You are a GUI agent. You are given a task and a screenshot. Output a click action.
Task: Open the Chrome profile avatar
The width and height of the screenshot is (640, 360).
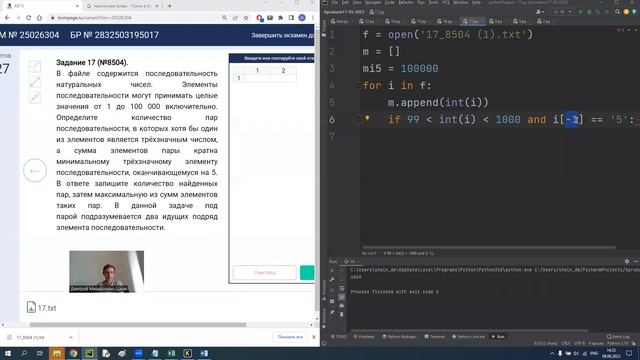coord(302,18)
